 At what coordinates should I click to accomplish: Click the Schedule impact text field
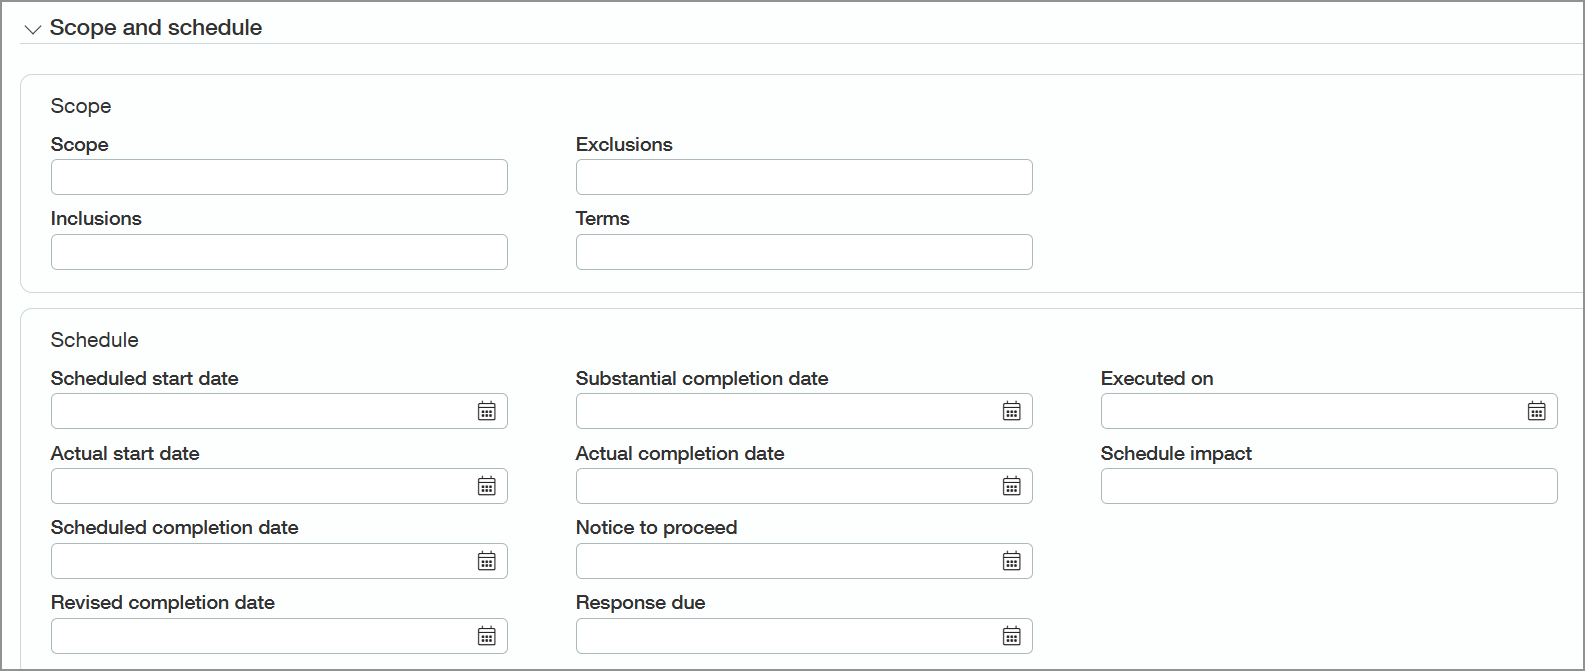coord(1300,486)
